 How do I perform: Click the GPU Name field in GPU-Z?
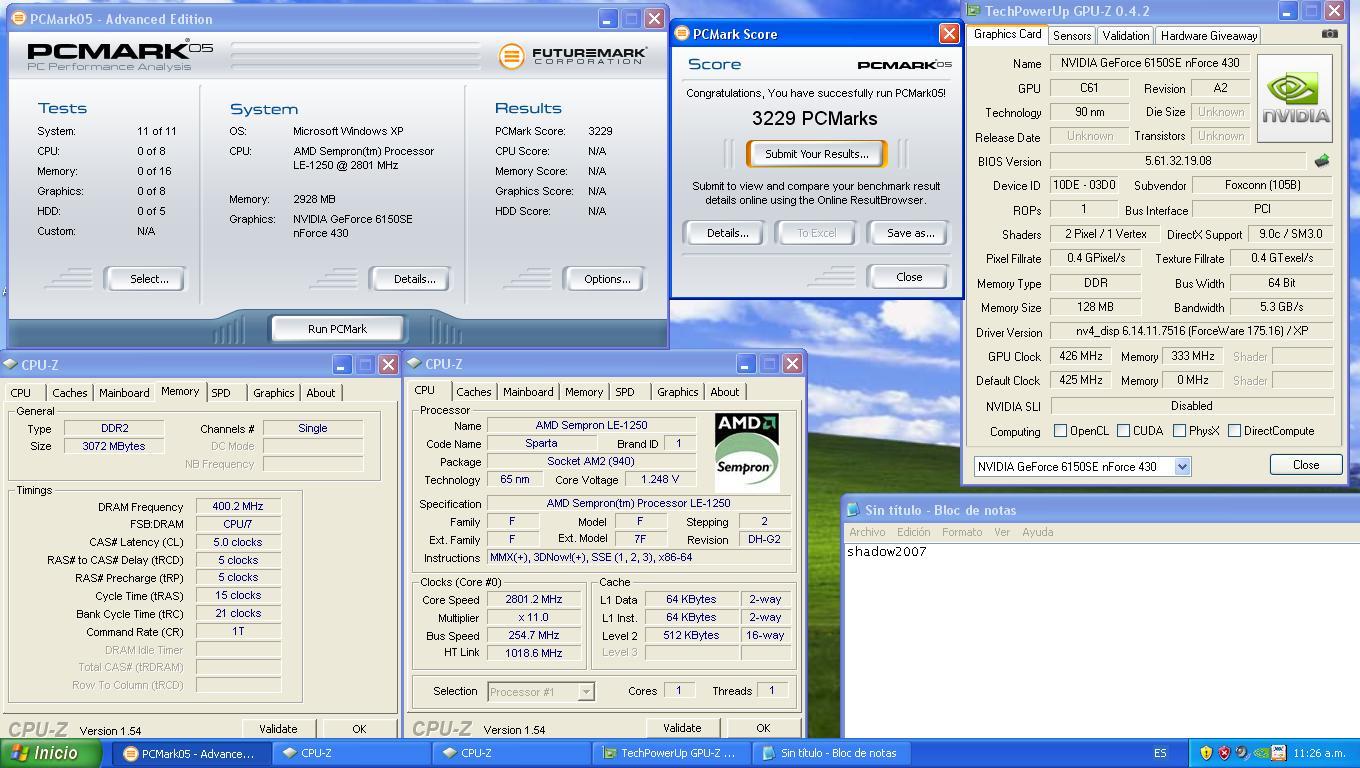pos(1149,63)
